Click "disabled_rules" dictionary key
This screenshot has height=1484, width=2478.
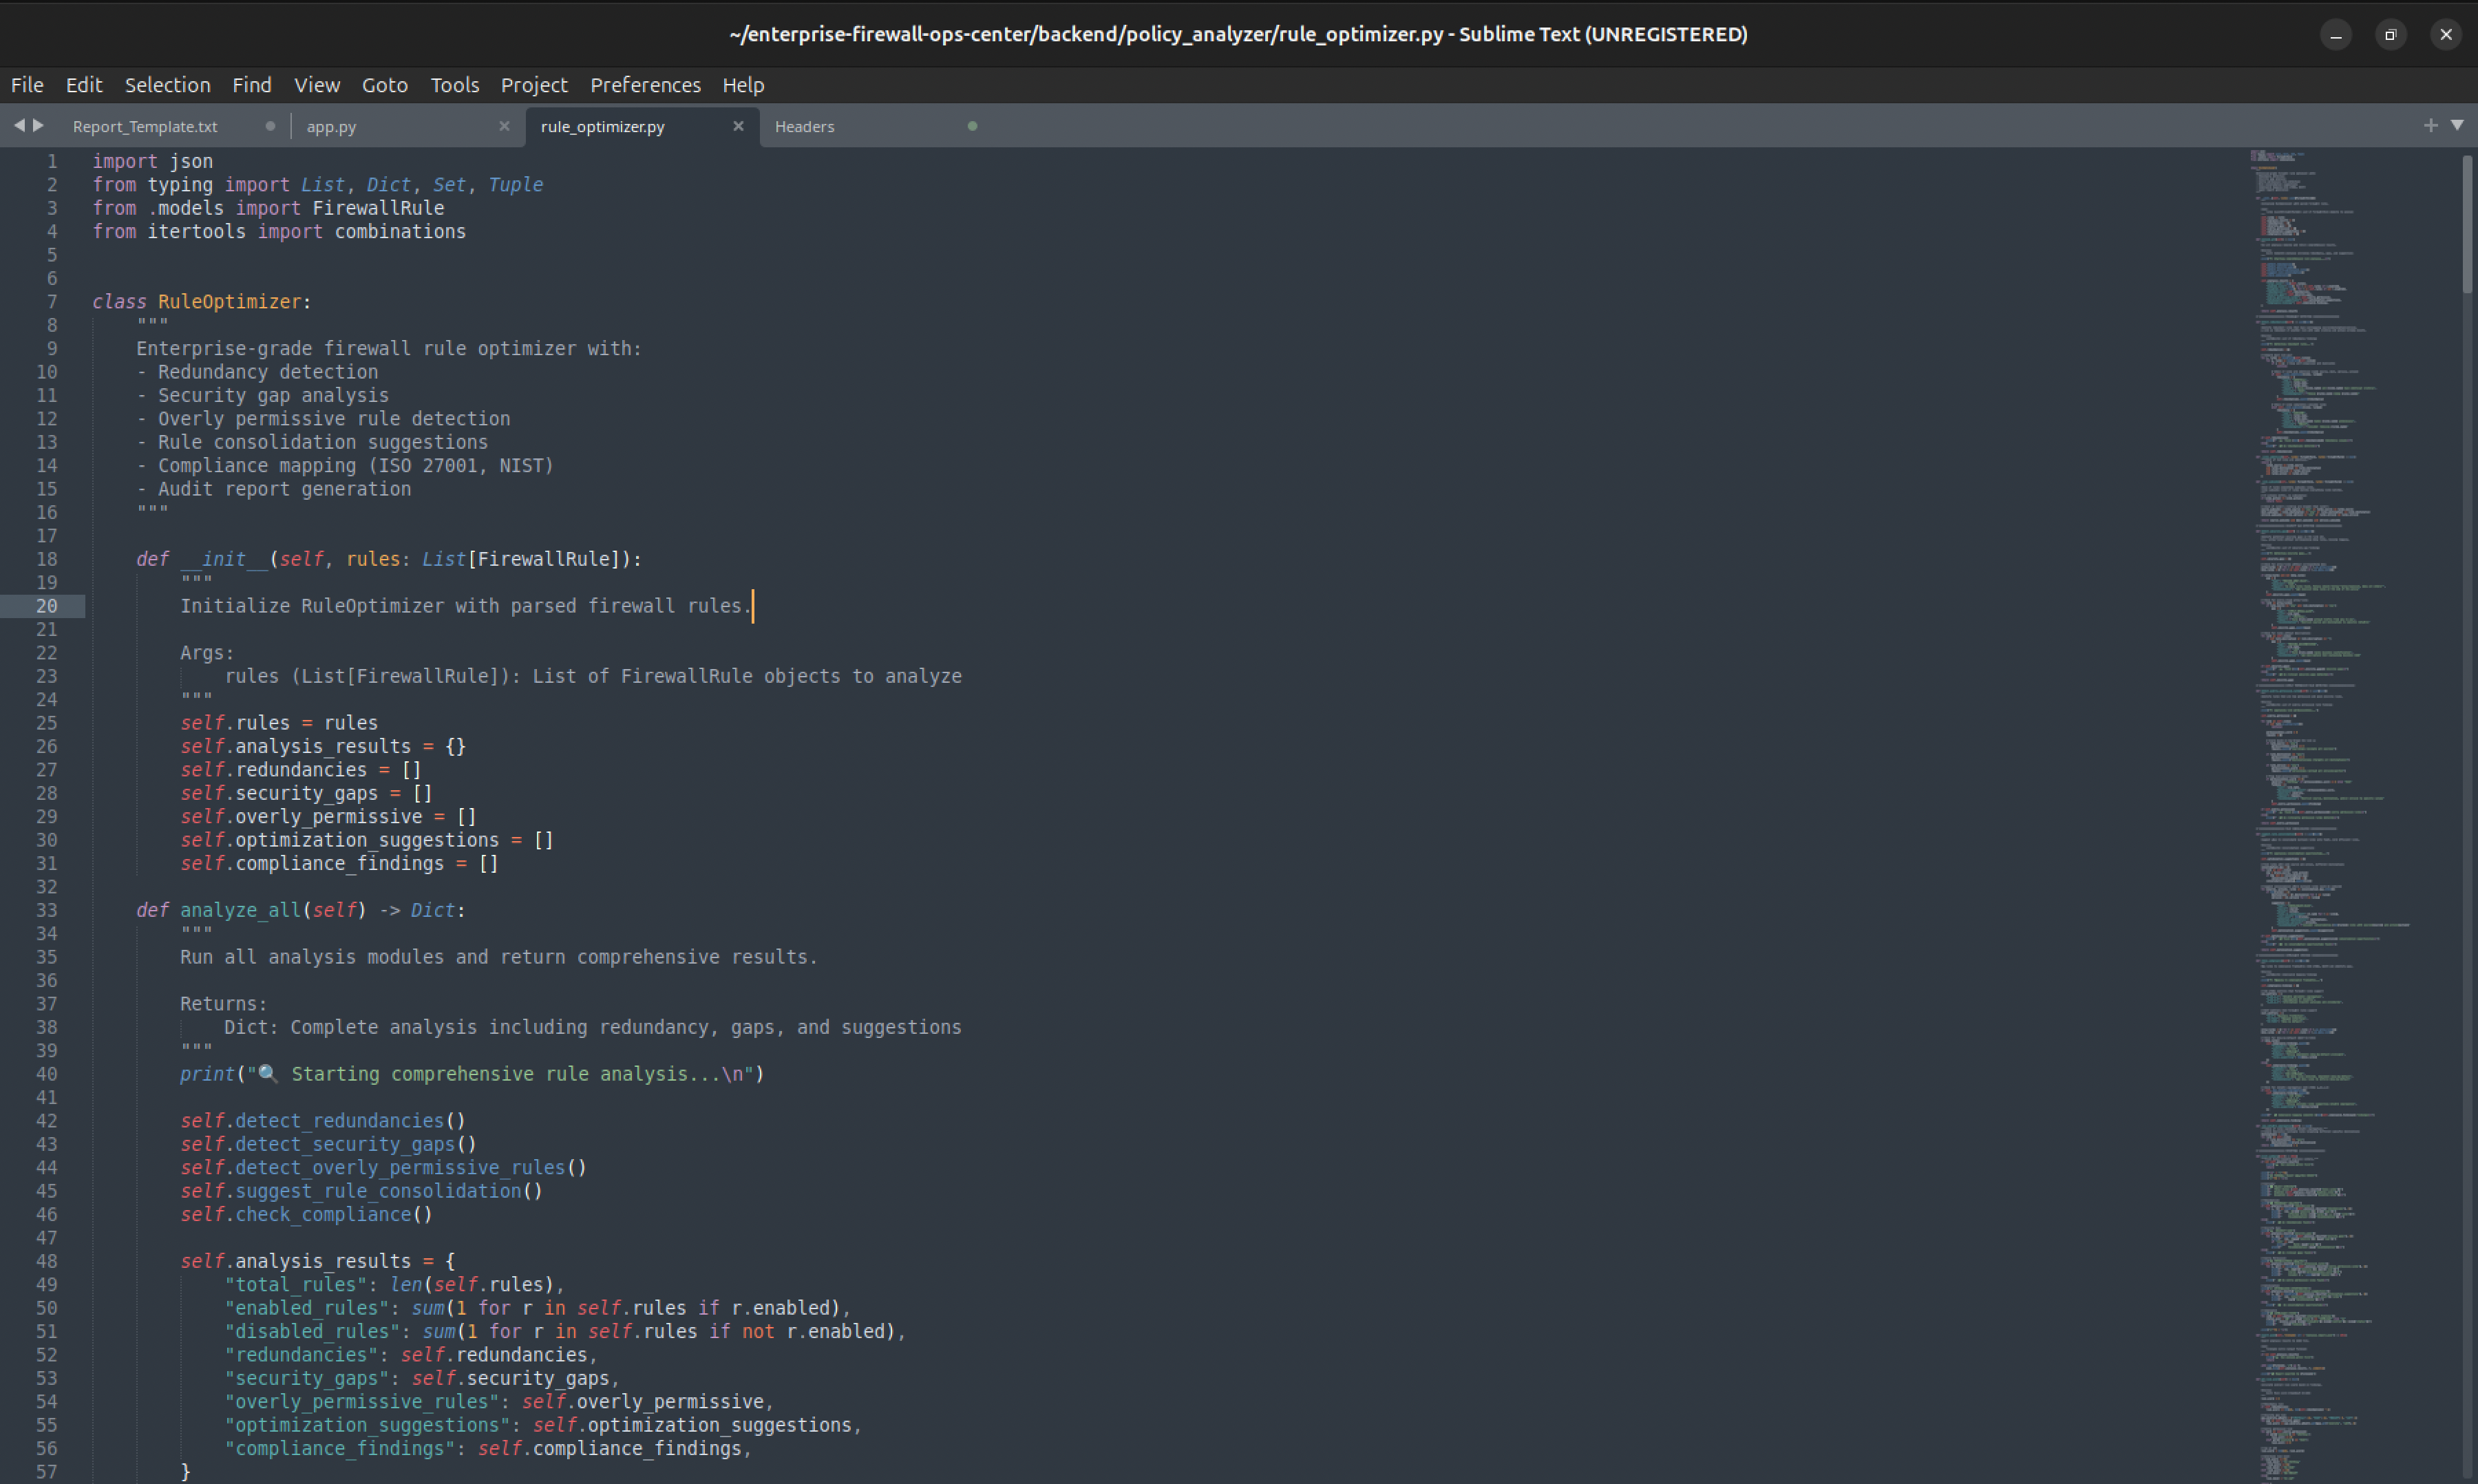[x=312, y=1331]
